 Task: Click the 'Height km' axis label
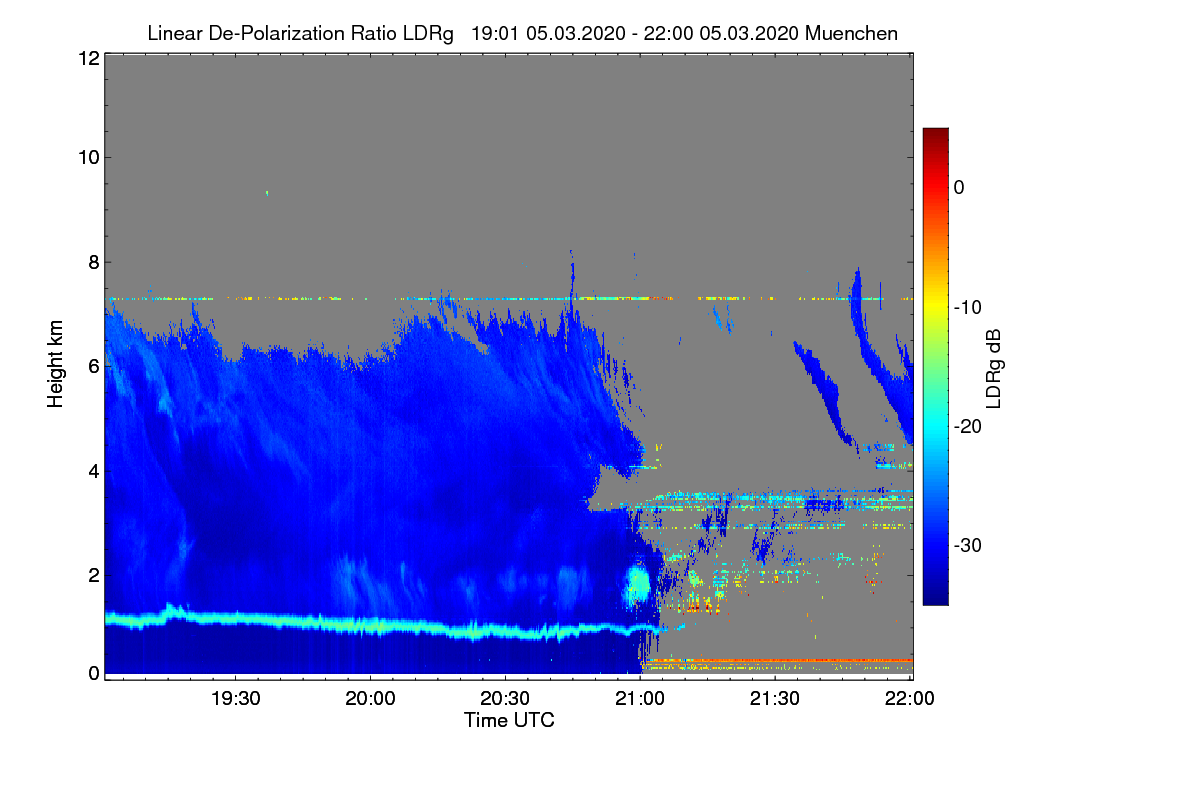(x=55, y=365)
